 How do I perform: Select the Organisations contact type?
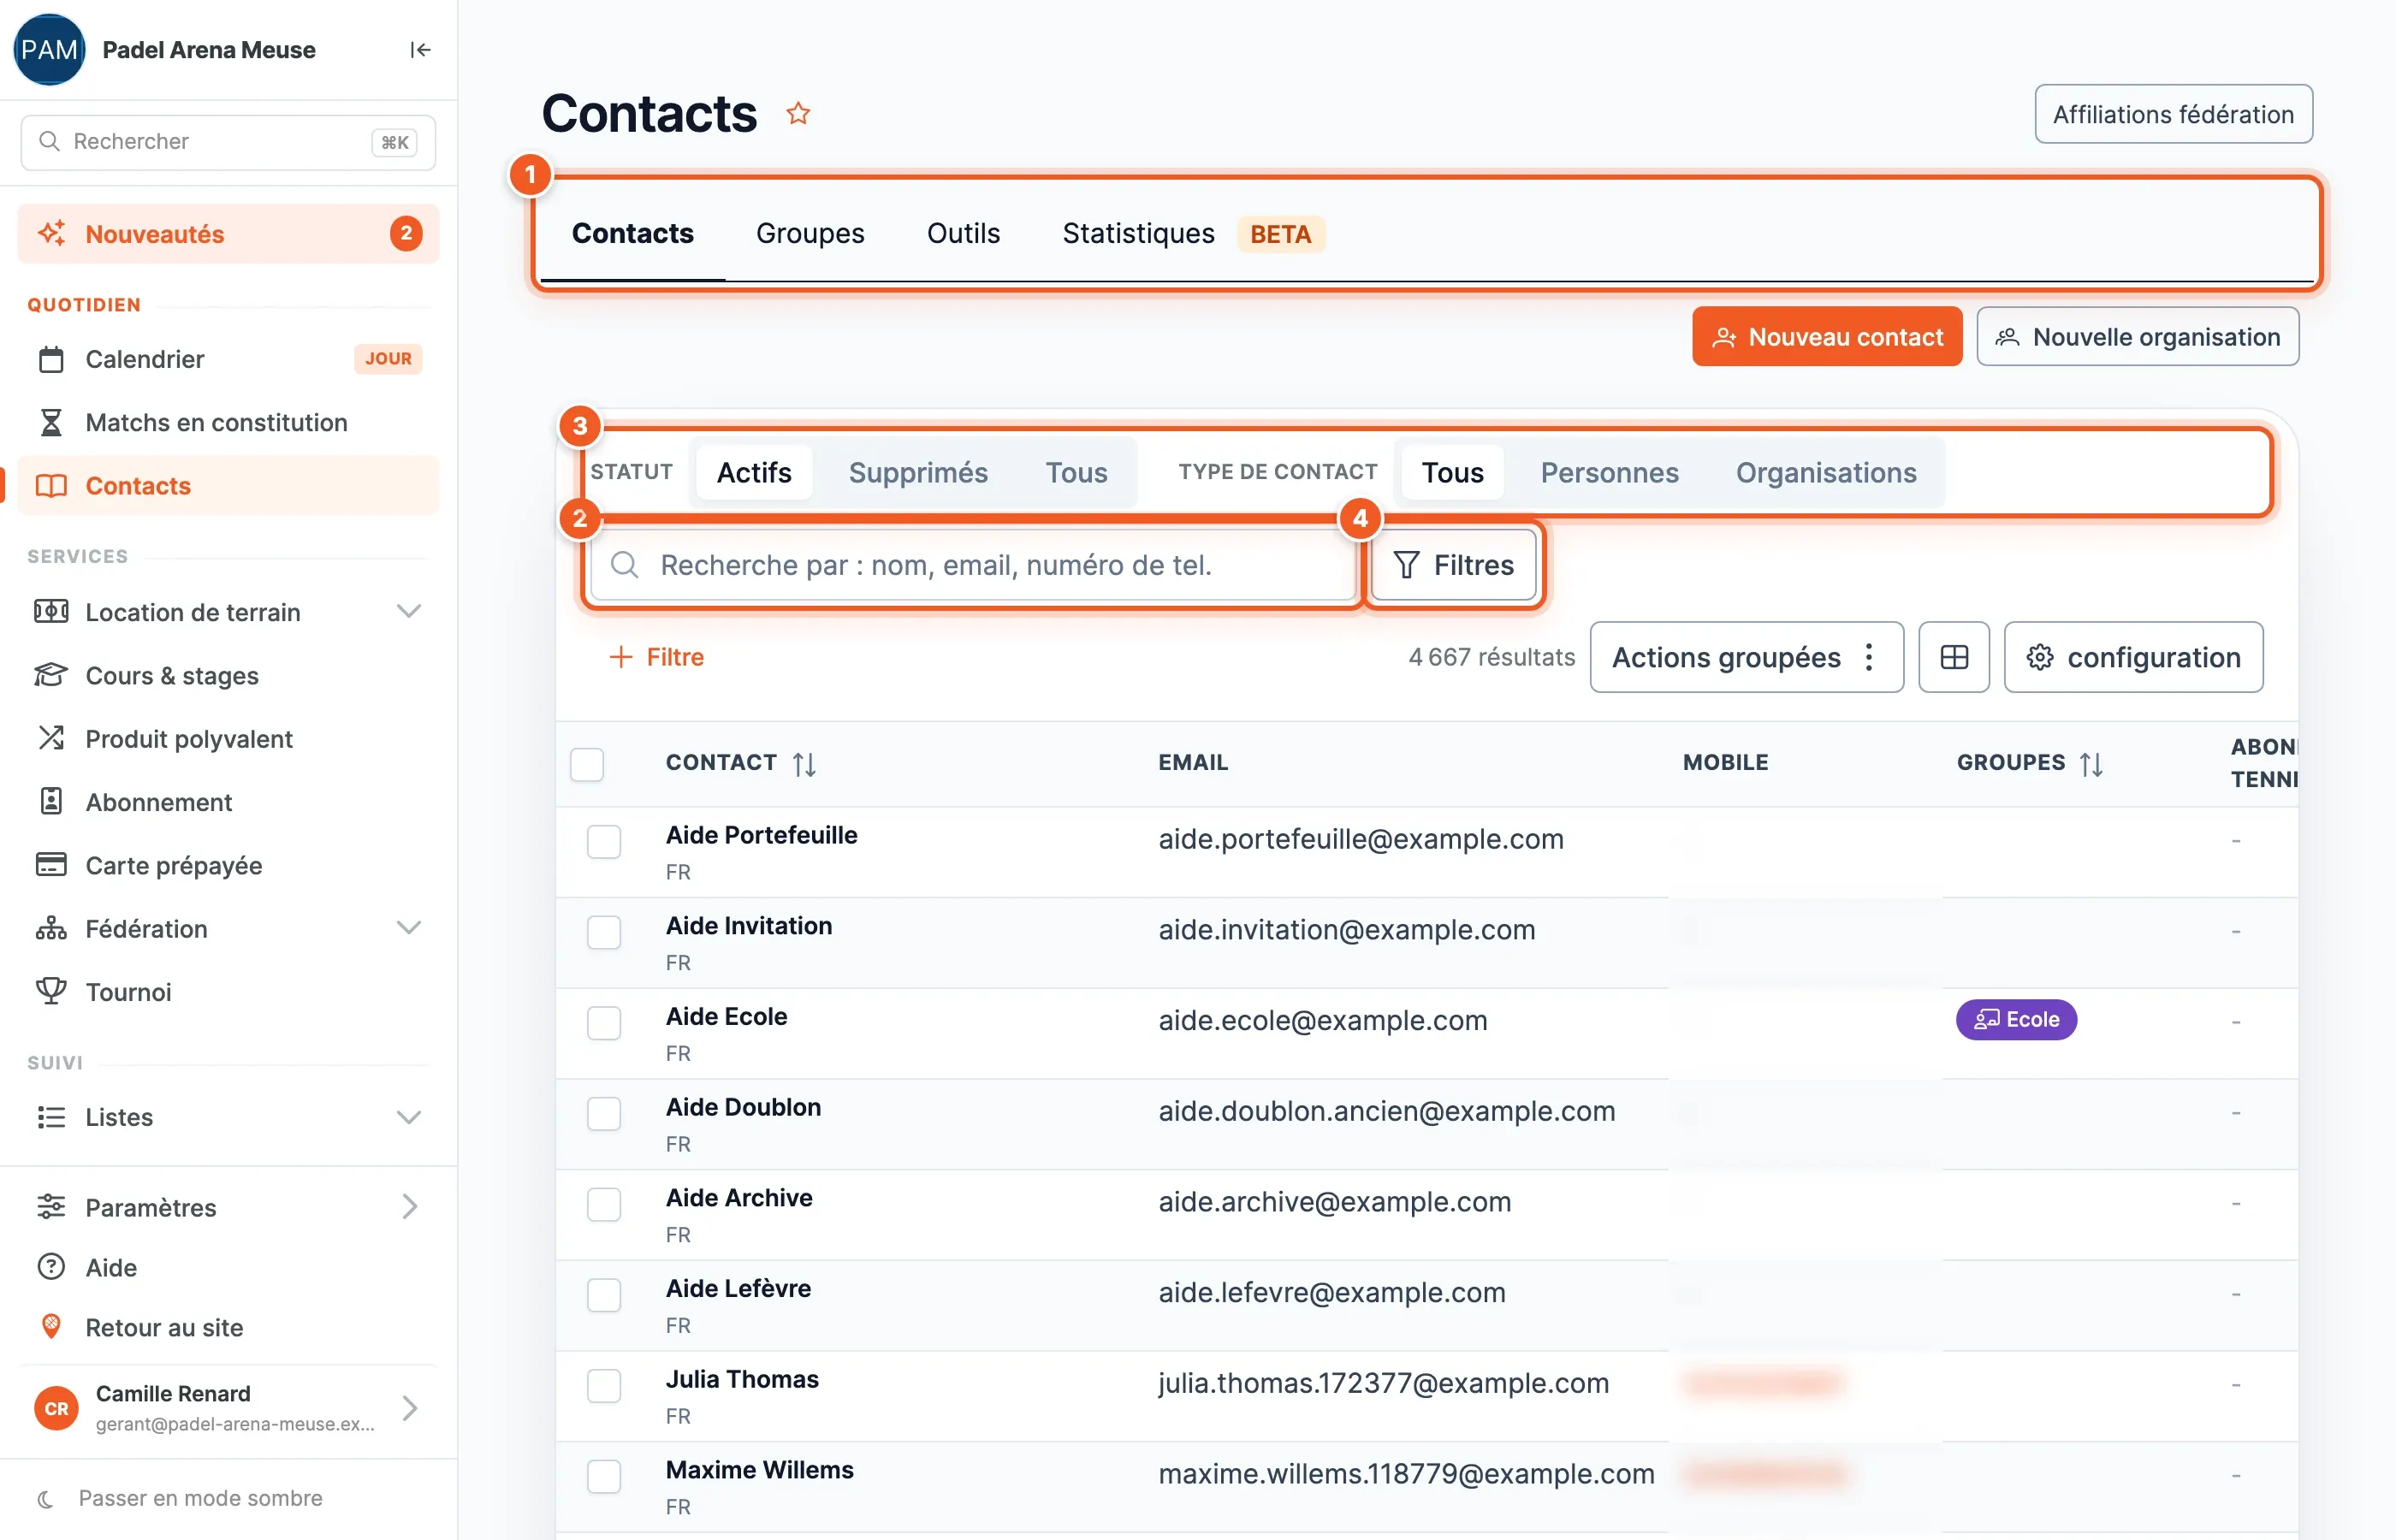1826,472
